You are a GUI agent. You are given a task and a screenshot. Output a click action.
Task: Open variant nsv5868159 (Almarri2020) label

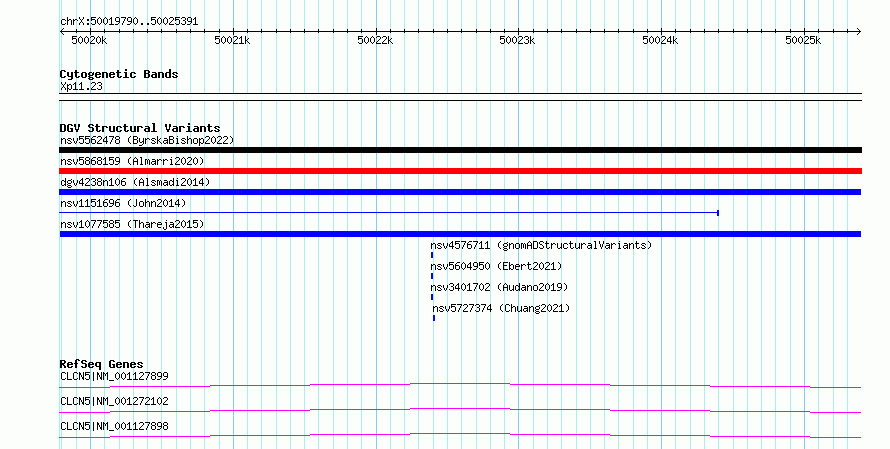(x=132, y=161)
